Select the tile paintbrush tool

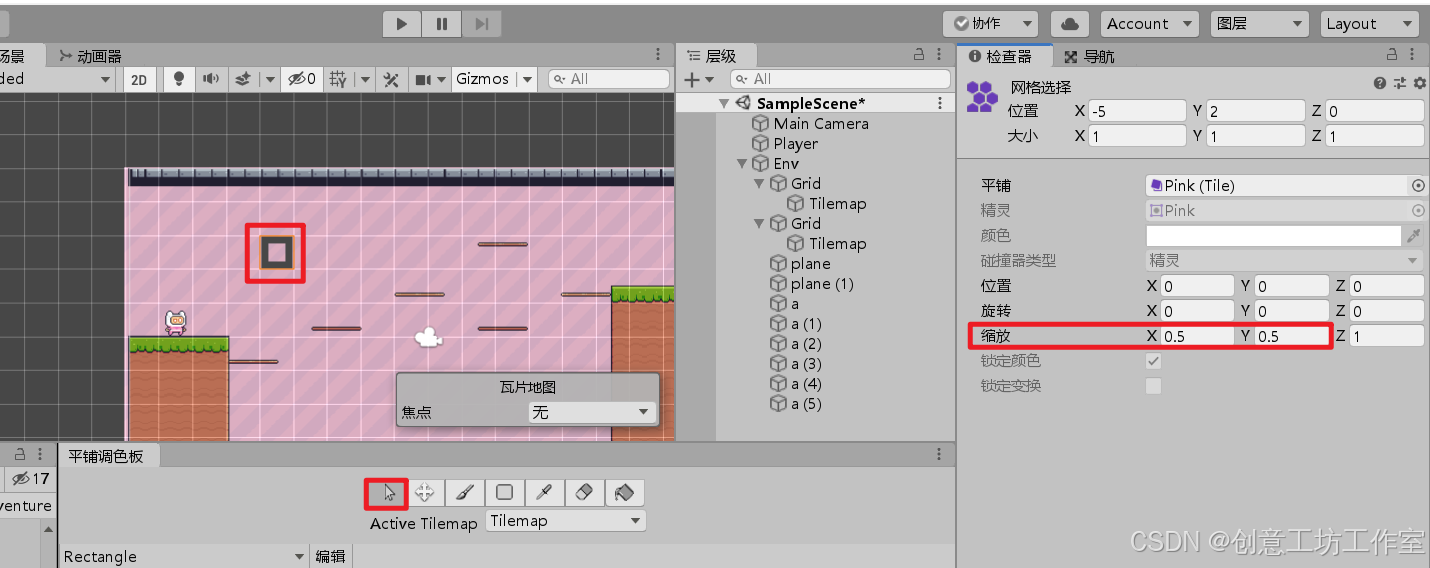(x=464, y=492)
